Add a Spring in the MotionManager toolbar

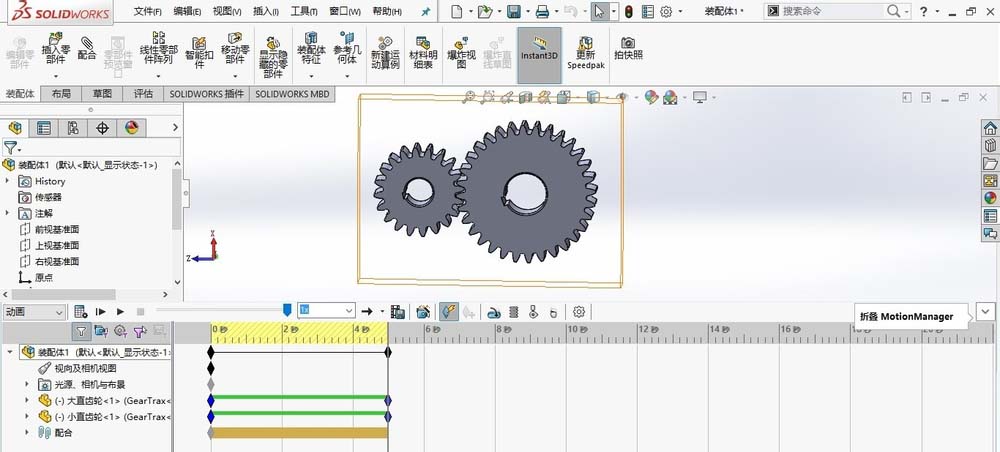pyautogui.click(x=514, y=312)
